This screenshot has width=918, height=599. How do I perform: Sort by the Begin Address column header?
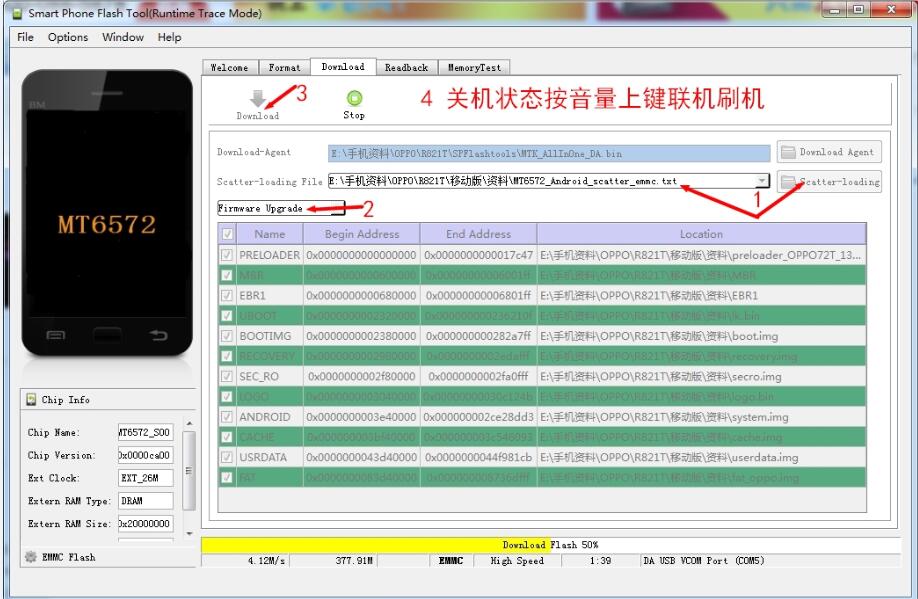(x=362, y=234)
